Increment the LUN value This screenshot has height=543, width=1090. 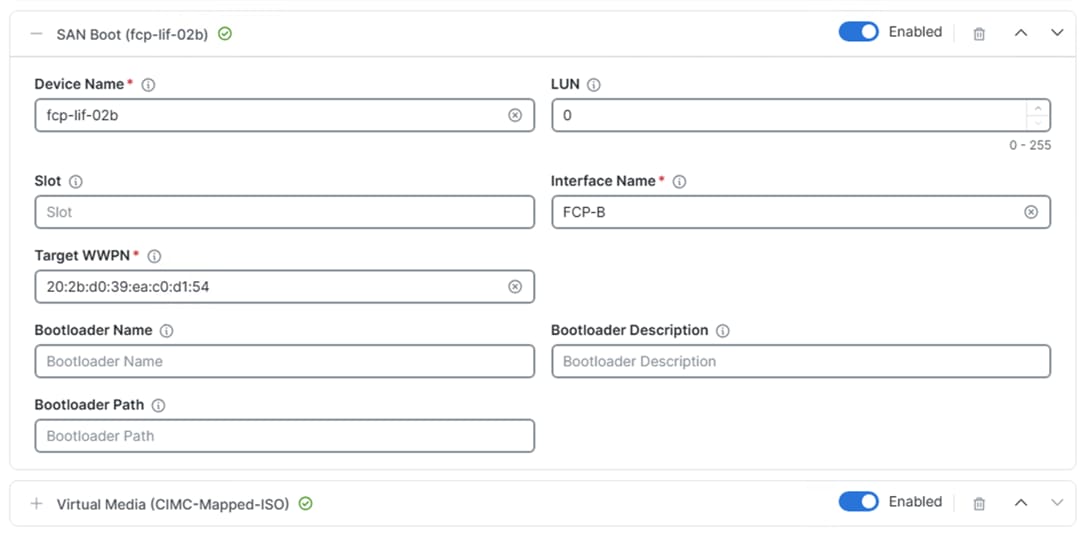[x=1038, y=108]
